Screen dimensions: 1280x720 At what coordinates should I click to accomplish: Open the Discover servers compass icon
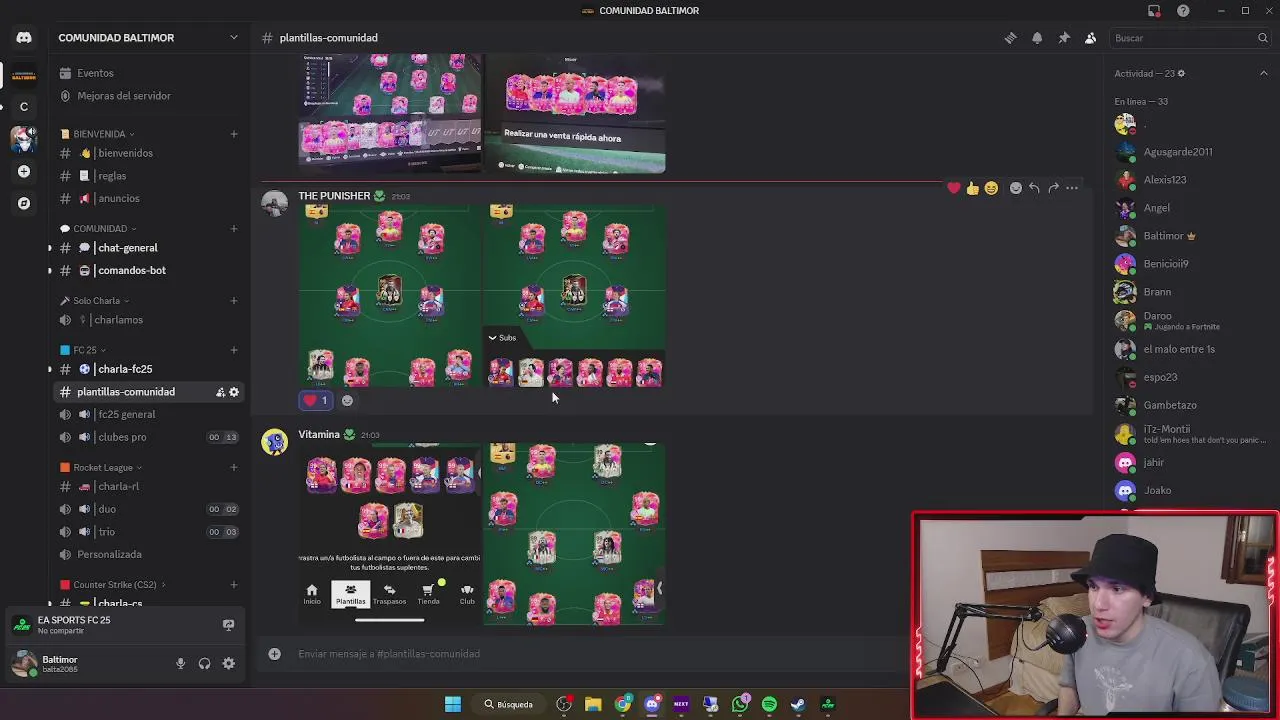24,203
